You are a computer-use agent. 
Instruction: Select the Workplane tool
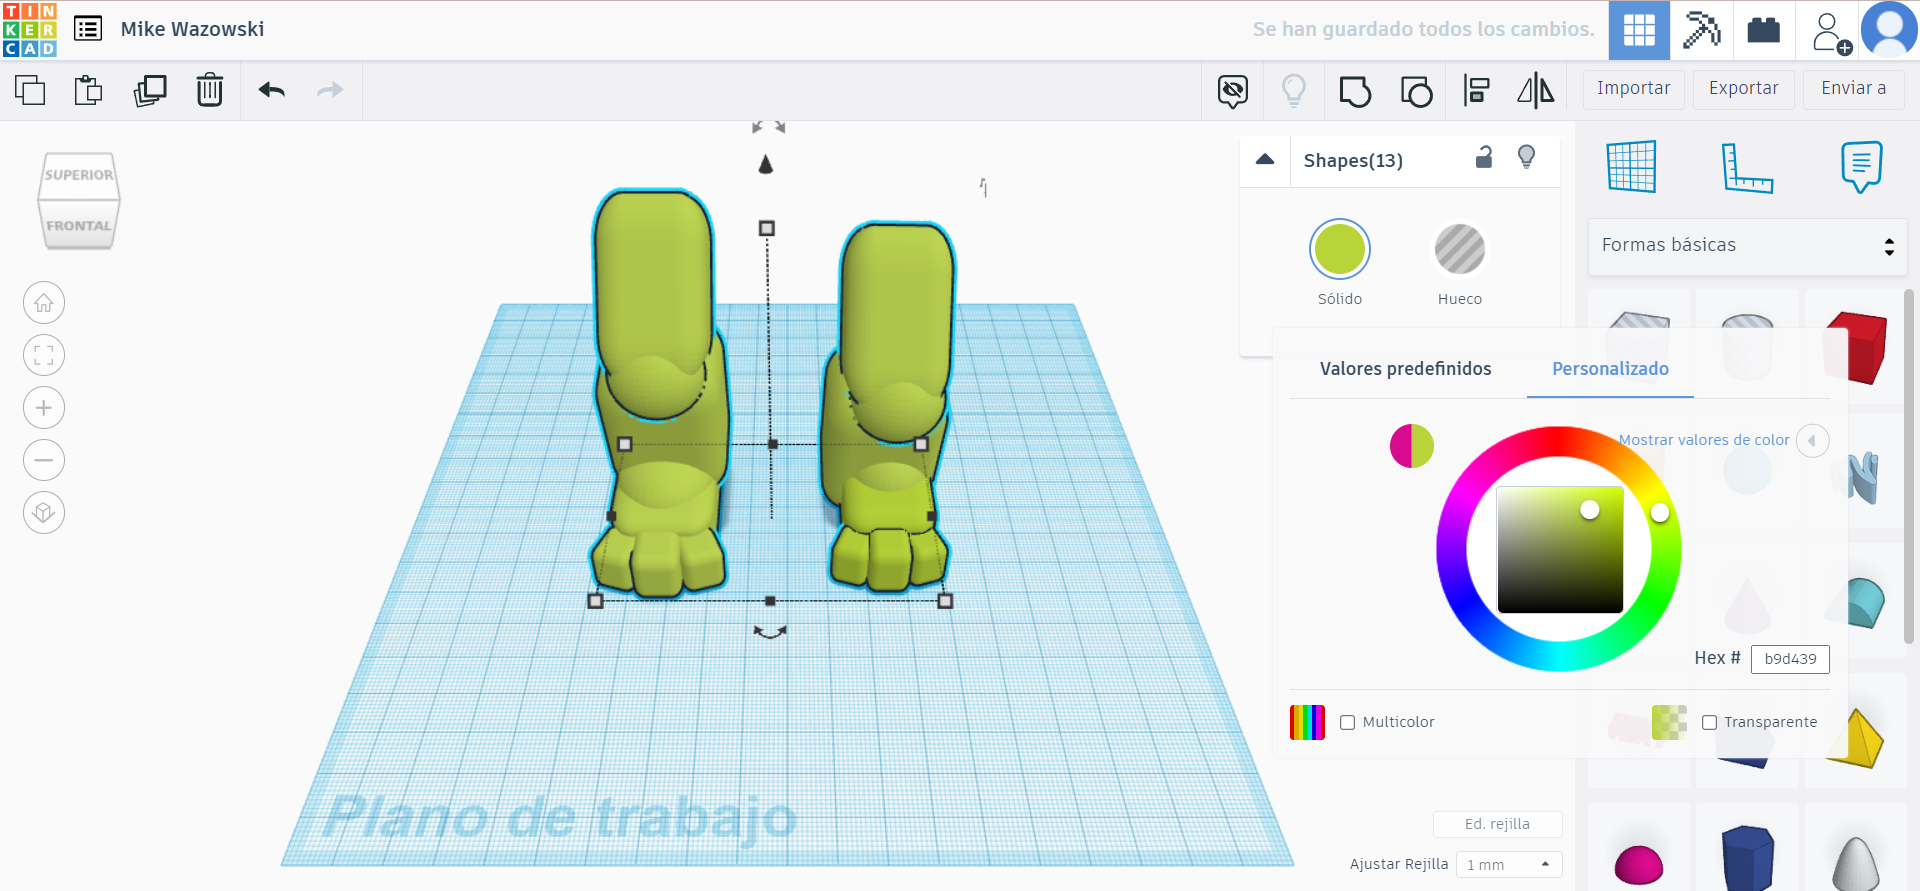coord(1632,166)
